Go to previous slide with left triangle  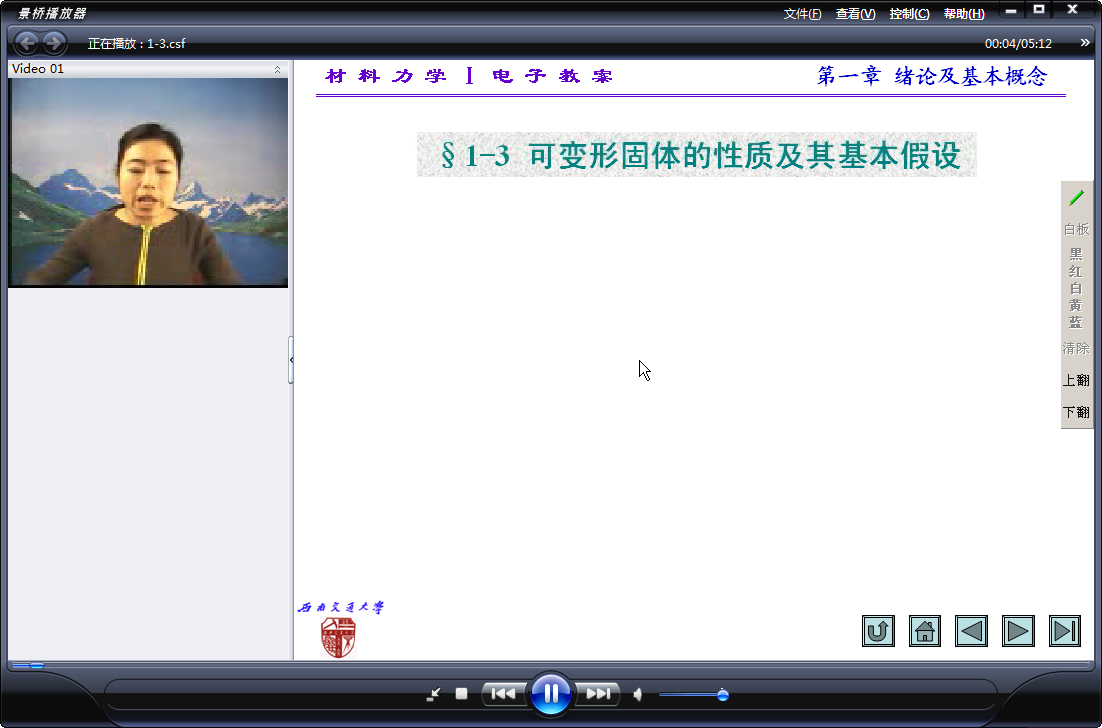click(x=971, y=631)
